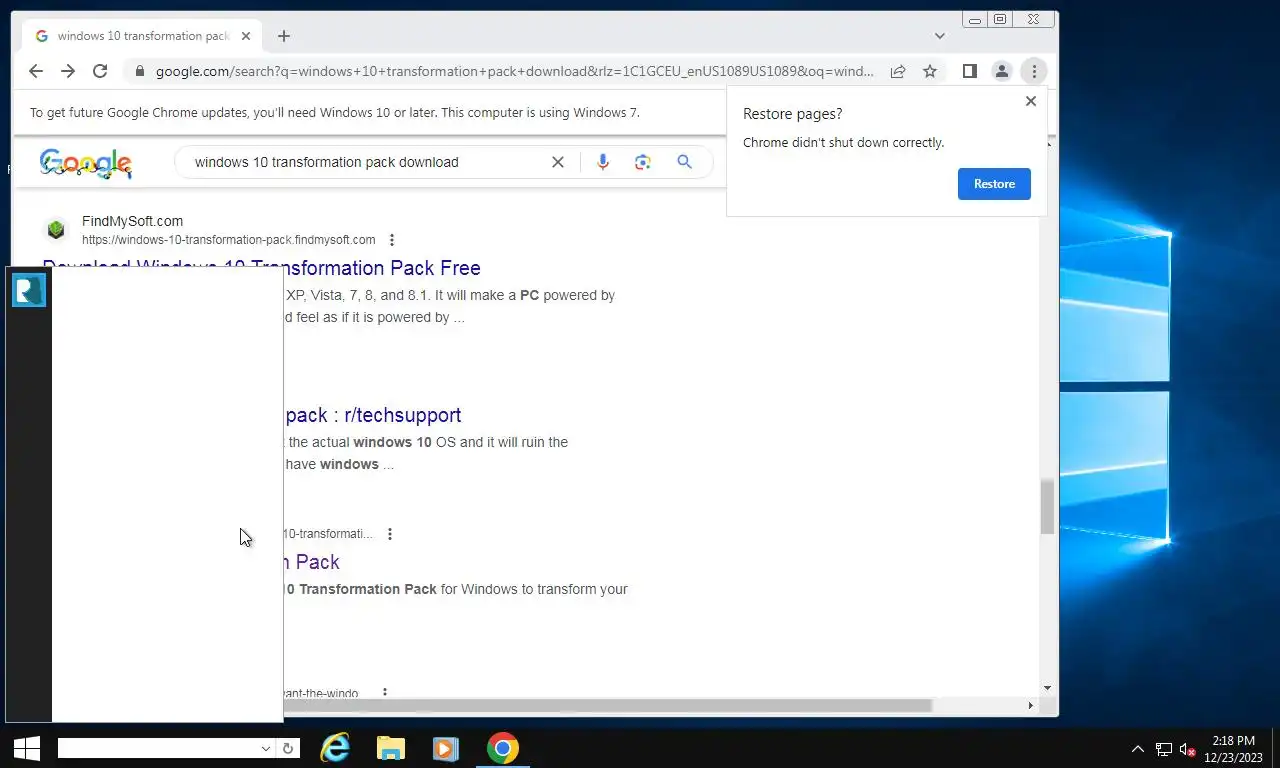Click right arrow of horizontal scrollbar
The image size is (1280, 768).
(x=1031, y=705)
